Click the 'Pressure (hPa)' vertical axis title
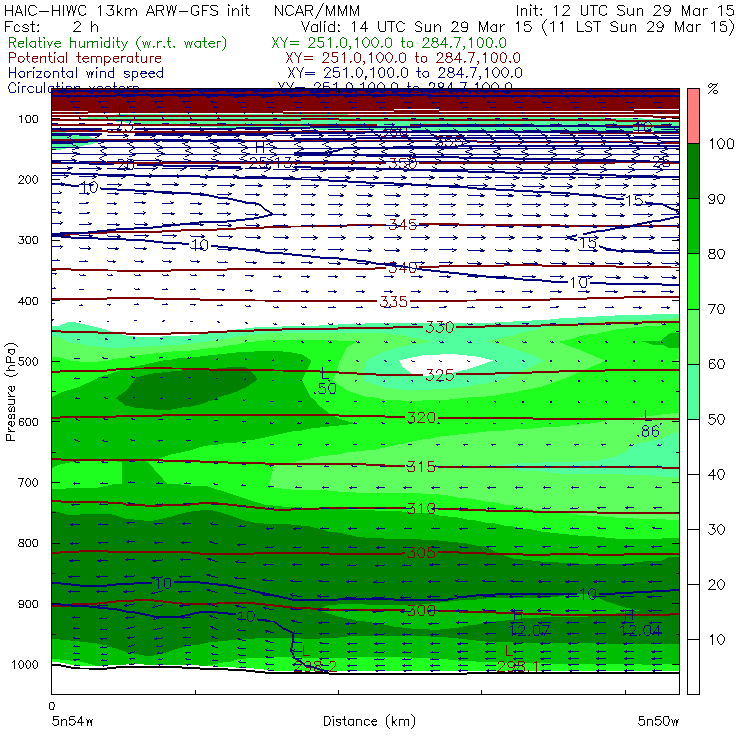The width and height of the screenshot is (740, 740). pos(10,392)
